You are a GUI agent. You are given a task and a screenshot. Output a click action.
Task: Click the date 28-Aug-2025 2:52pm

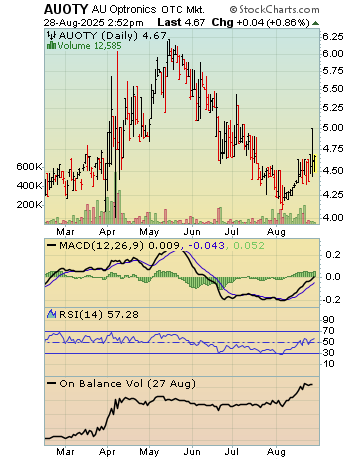tap(94, 23)
